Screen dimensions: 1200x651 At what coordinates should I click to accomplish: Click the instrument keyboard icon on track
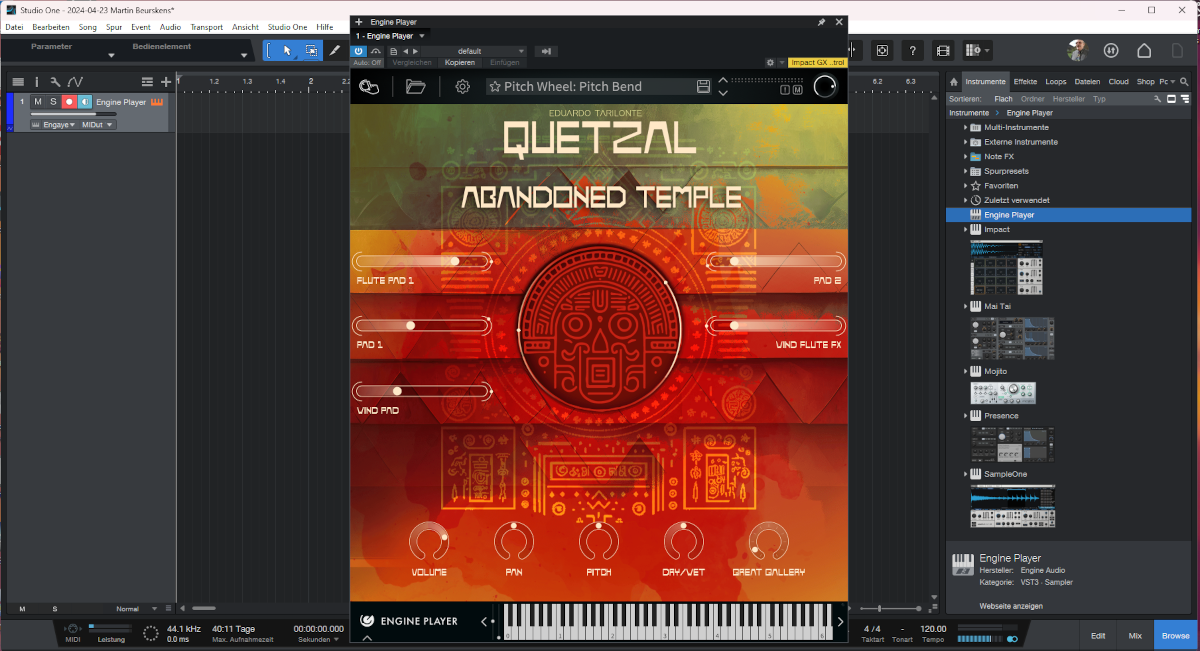pos(157,102)
